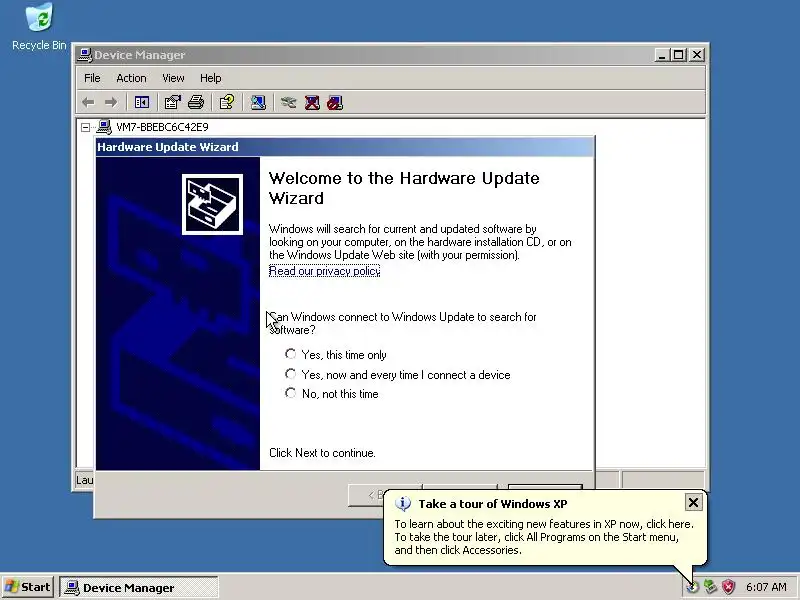This screenshot has width=800, height=600.
Task: Open Properties via the toolbar icon
Action: (x=172, y=103)
